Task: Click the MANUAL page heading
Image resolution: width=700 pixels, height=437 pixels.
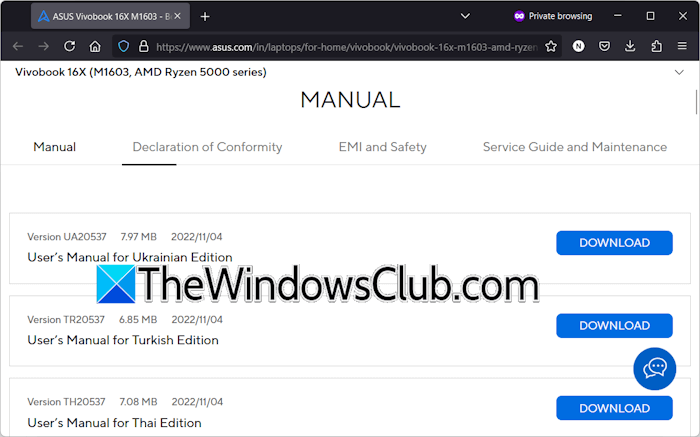Action: pos(350,100)
